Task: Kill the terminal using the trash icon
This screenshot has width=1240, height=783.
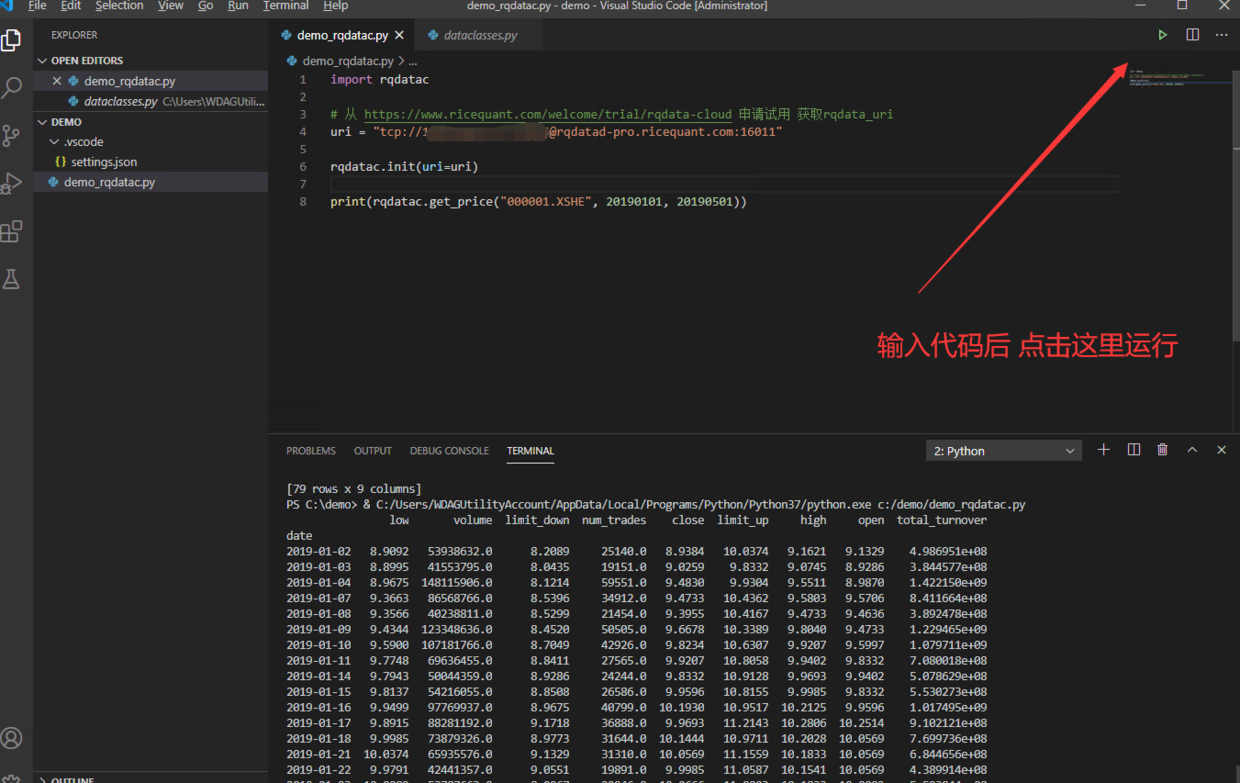Action: point(1162,450)
